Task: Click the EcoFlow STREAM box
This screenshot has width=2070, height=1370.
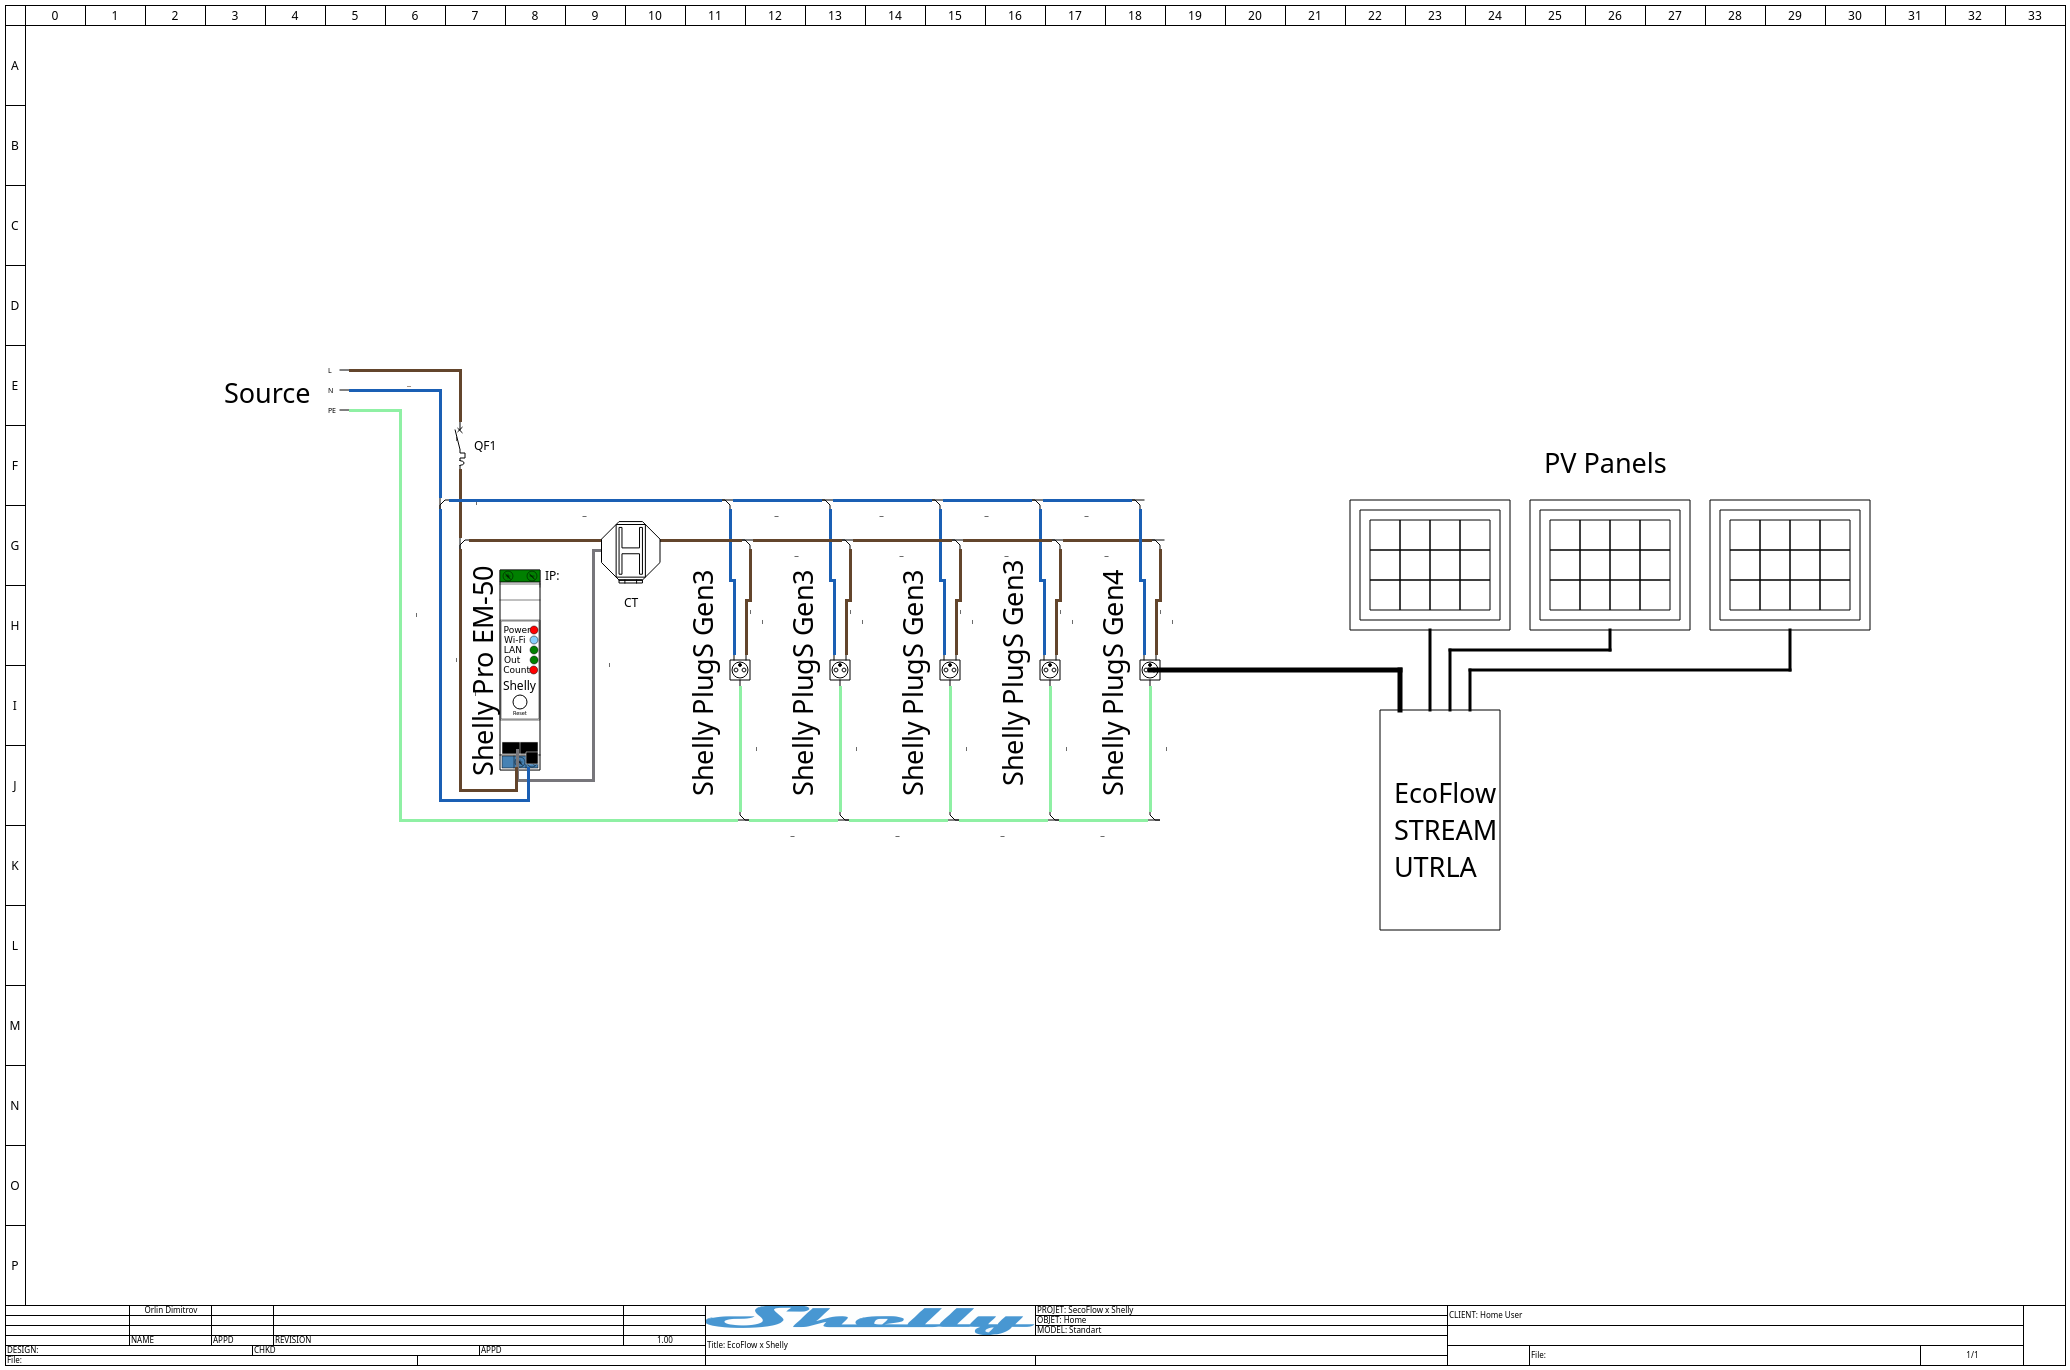Action: coord(1440,820)
